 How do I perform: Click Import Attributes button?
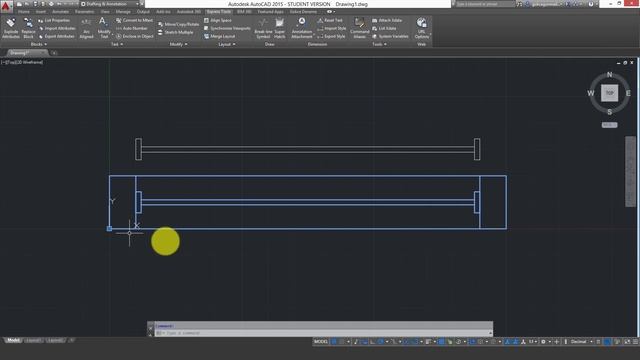click(57, 28)
